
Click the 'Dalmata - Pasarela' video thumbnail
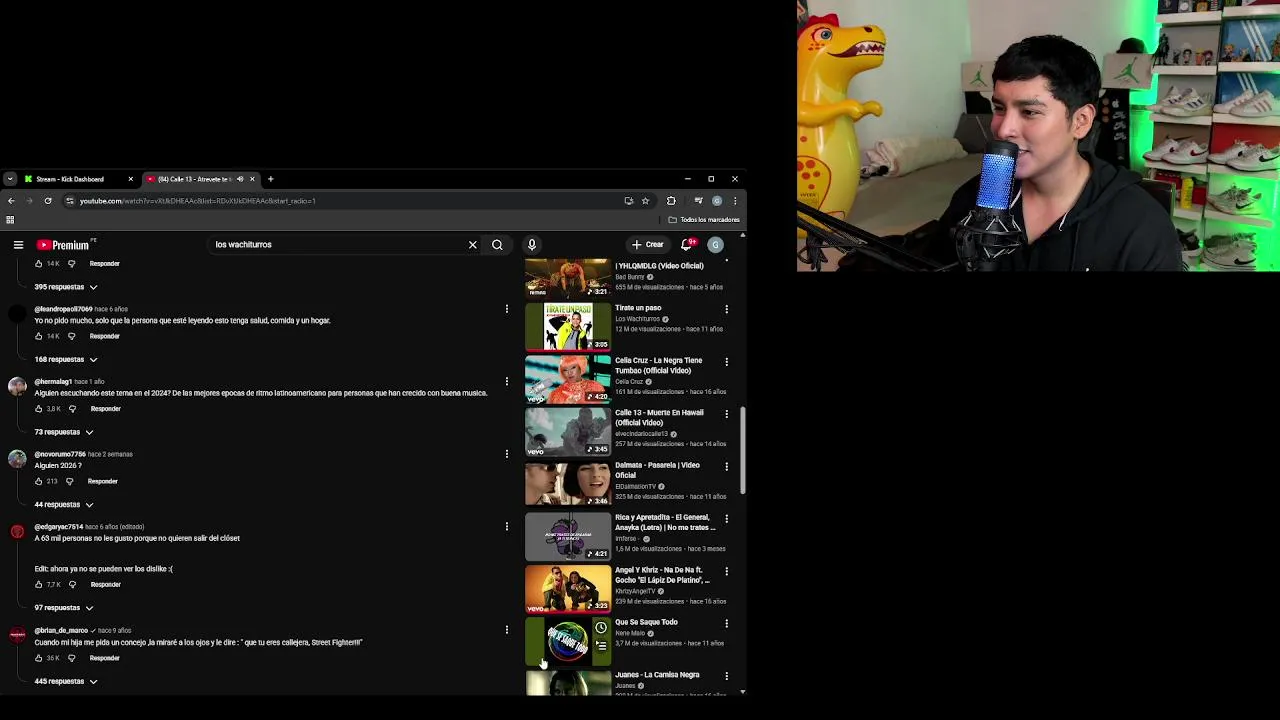[x=568, y=484]
